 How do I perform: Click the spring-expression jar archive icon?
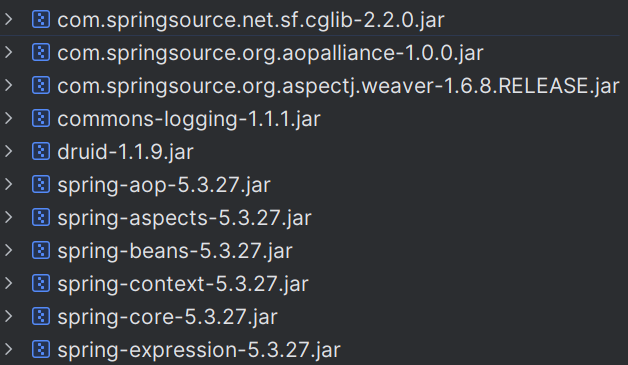(x=41, y=349)
